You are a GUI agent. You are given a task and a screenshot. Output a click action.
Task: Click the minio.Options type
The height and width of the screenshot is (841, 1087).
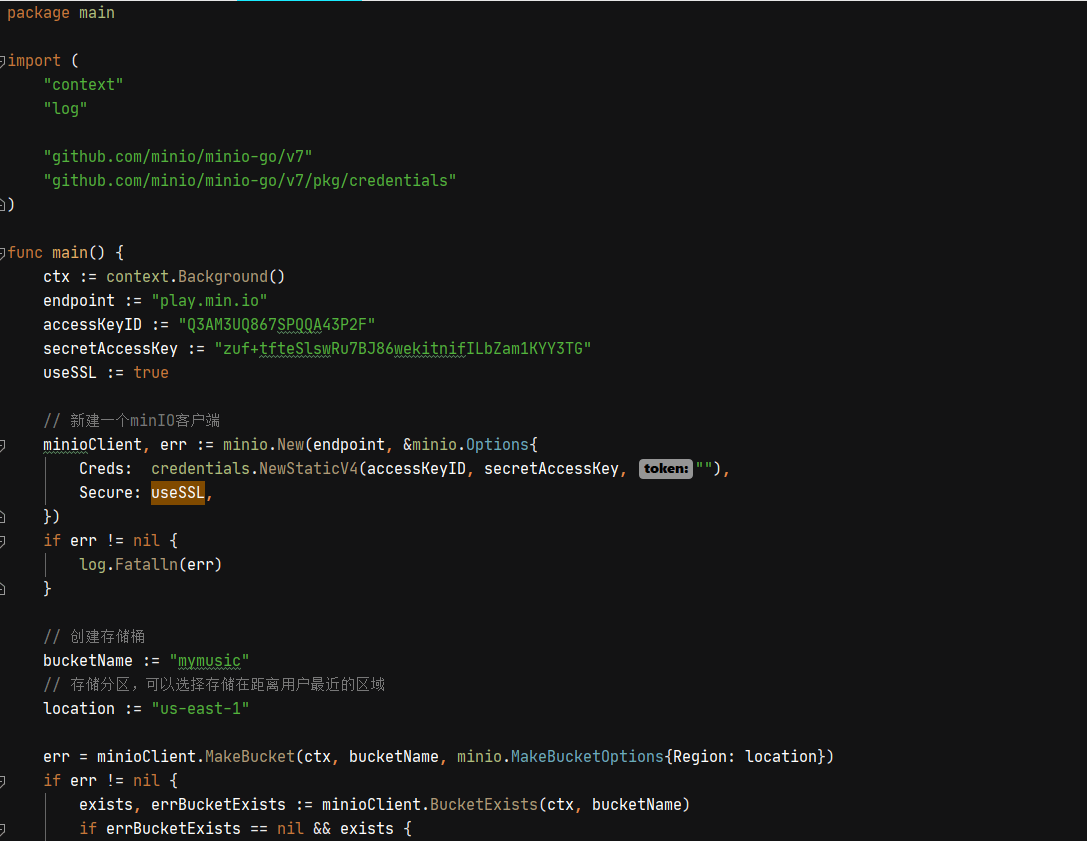point(471,445)
